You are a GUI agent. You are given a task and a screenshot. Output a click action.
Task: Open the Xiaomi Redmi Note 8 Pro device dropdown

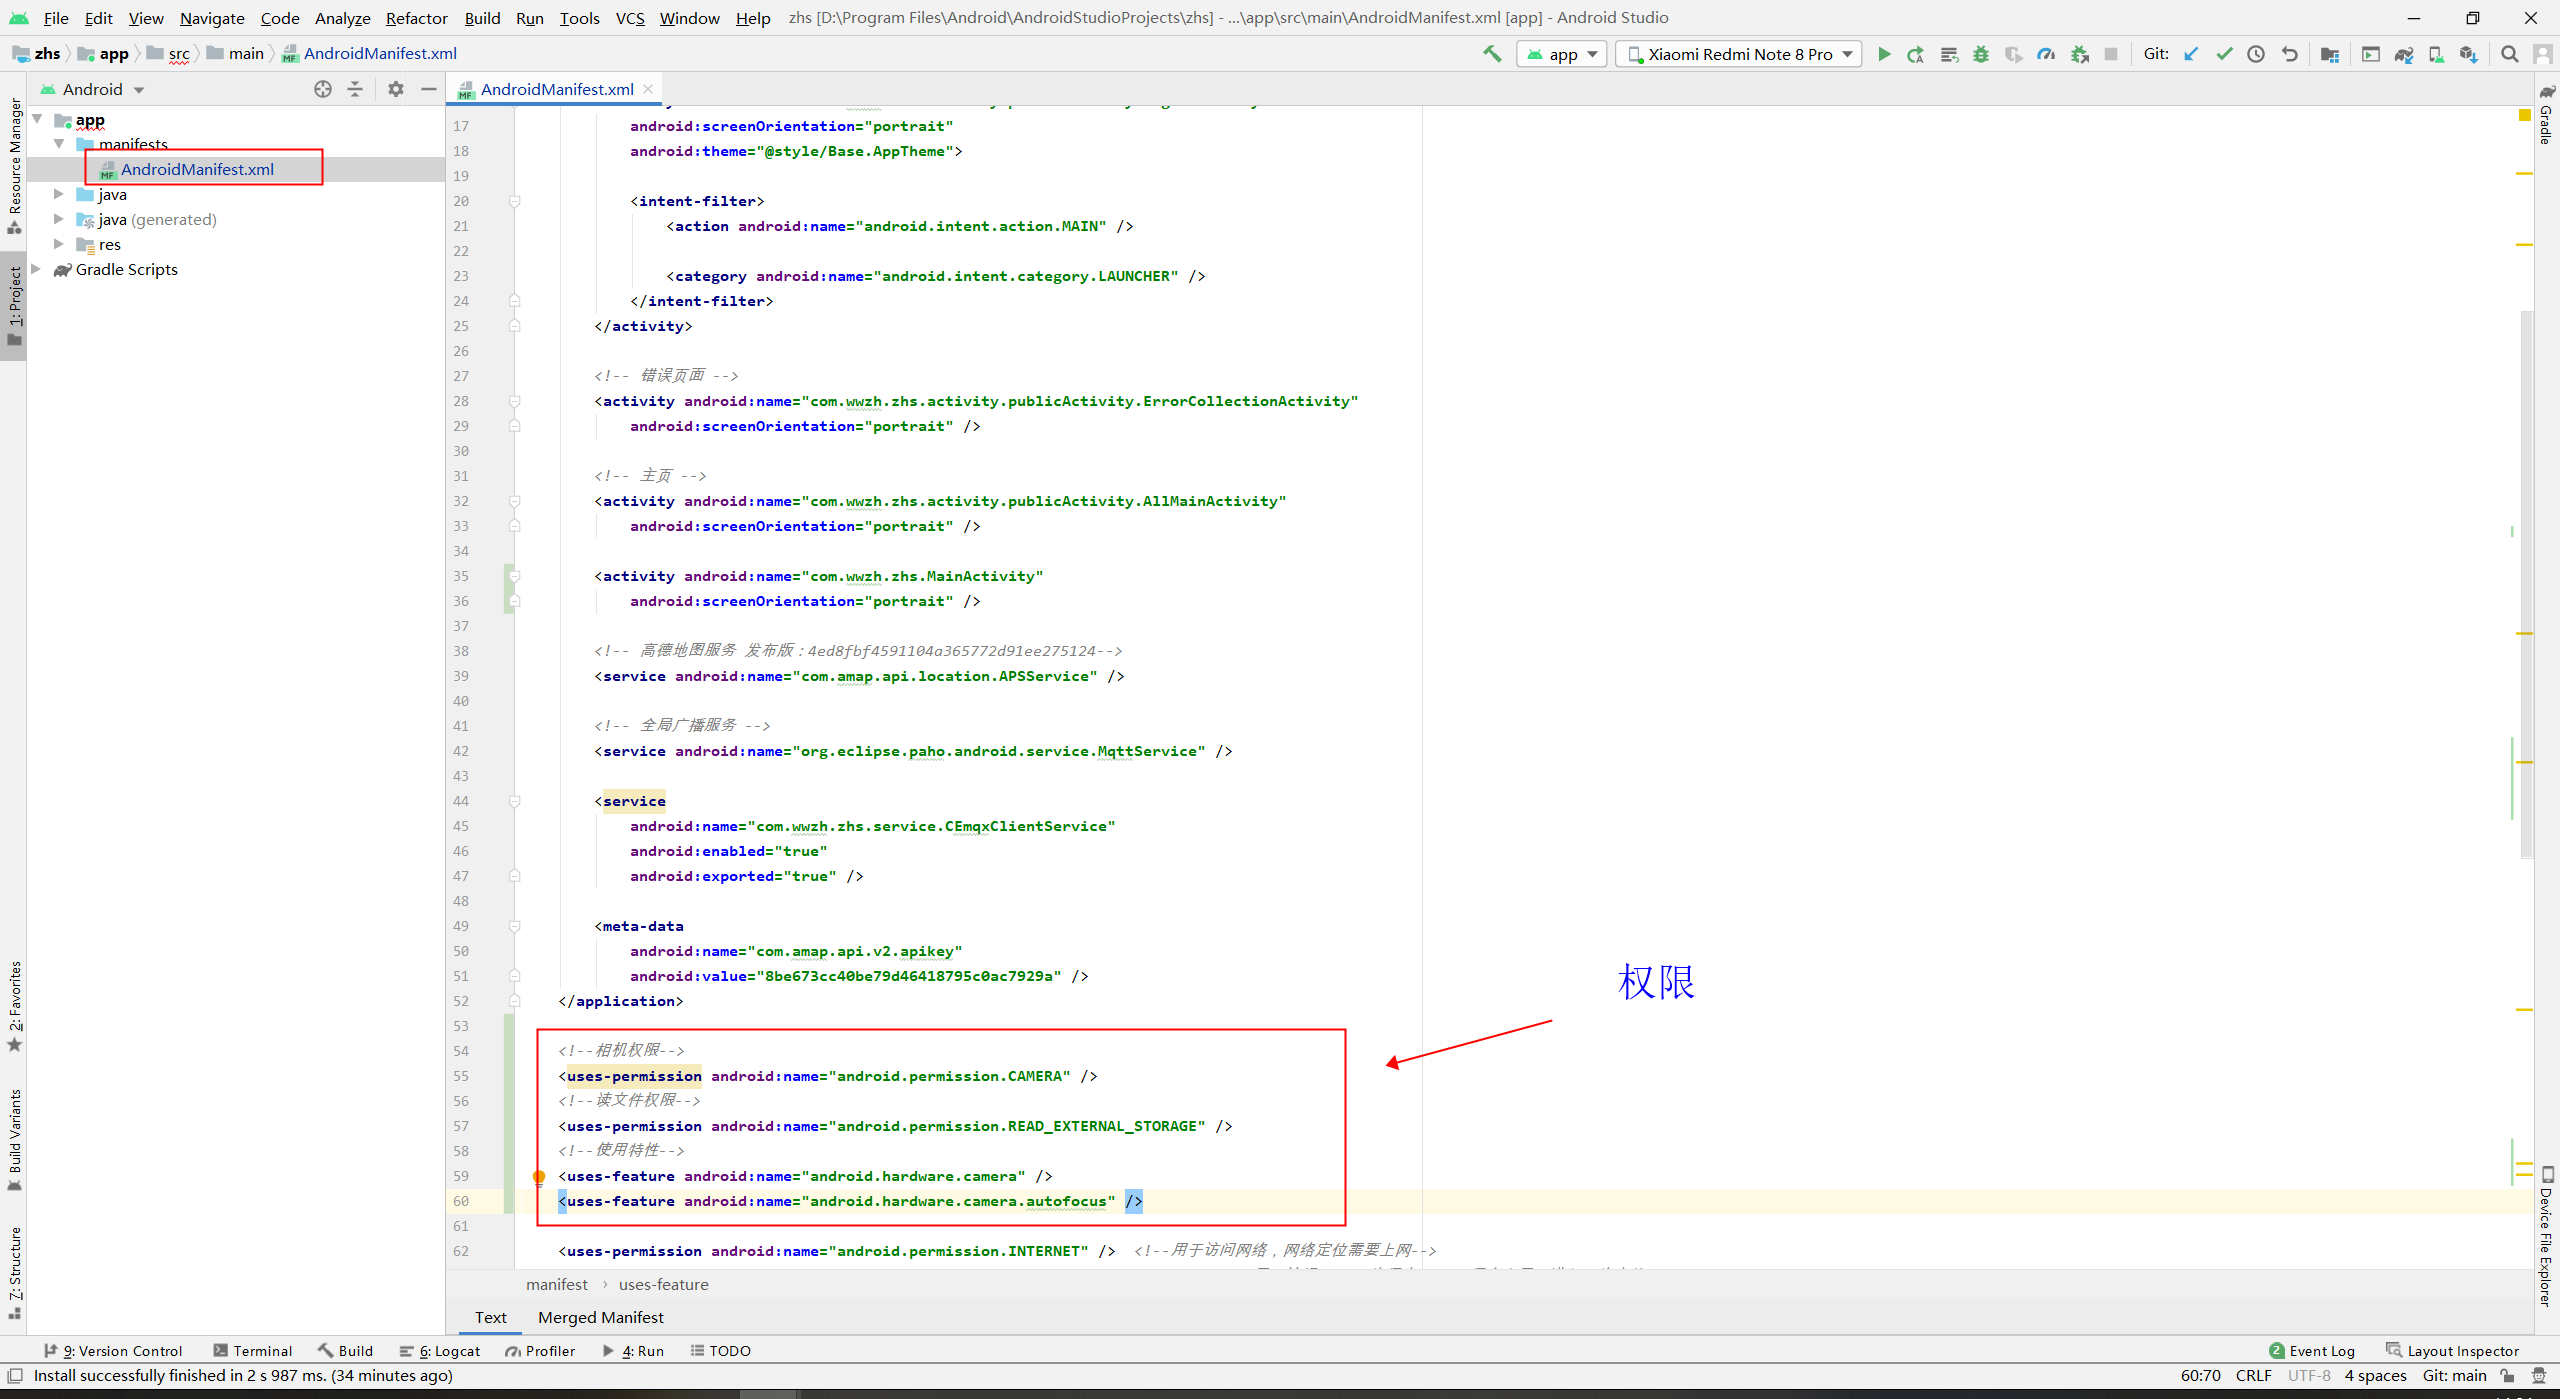coord(1738,54)
